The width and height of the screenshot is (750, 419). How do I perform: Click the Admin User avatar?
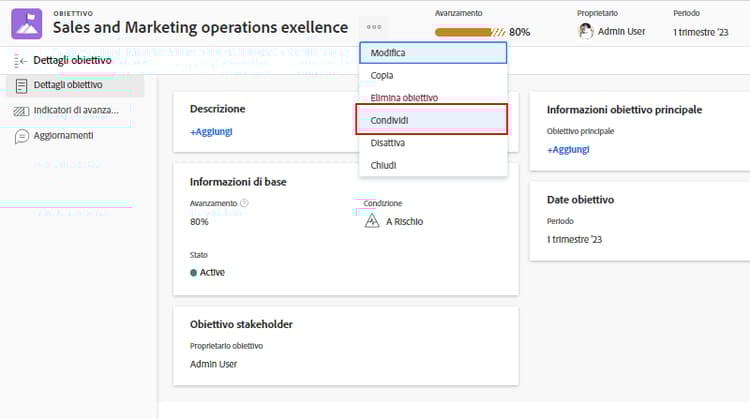pos(586,31)
